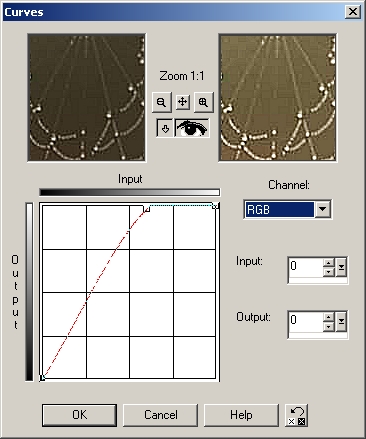Decrease the Output value with down arrow
Image resolution: width=366 pixels, height=439 pixels.
pyautogui.click(x=329, y=326)
